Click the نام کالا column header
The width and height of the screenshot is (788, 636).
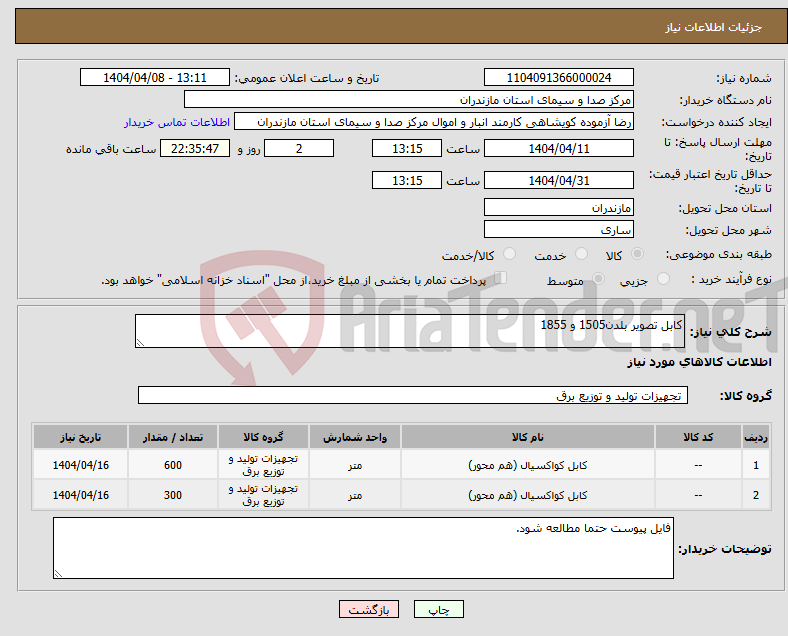(528, 437)
